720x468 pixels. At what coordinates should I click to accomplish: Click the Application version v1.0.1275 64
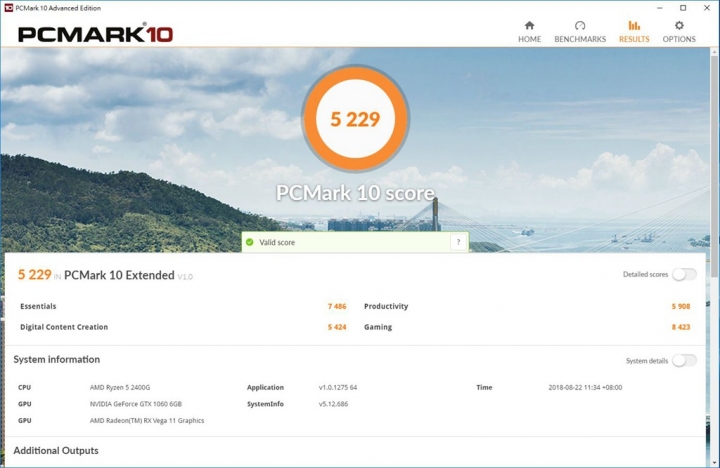338,387
